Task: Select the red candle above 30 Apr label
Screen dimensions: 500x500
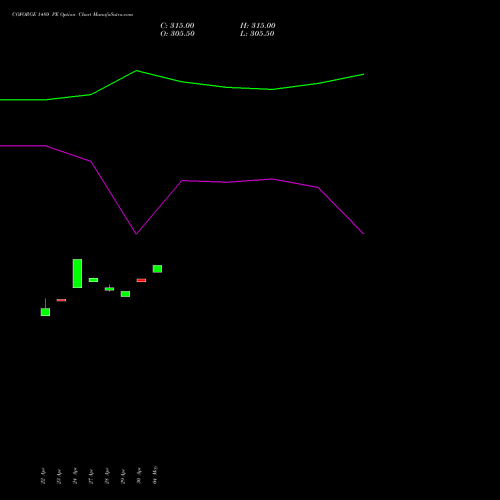Action: 141,280
